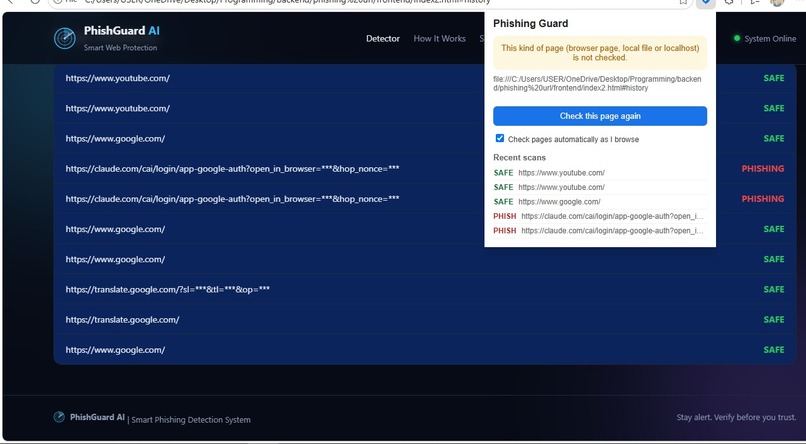Click the upper PHISHING label in the history table

coord(763,169)
